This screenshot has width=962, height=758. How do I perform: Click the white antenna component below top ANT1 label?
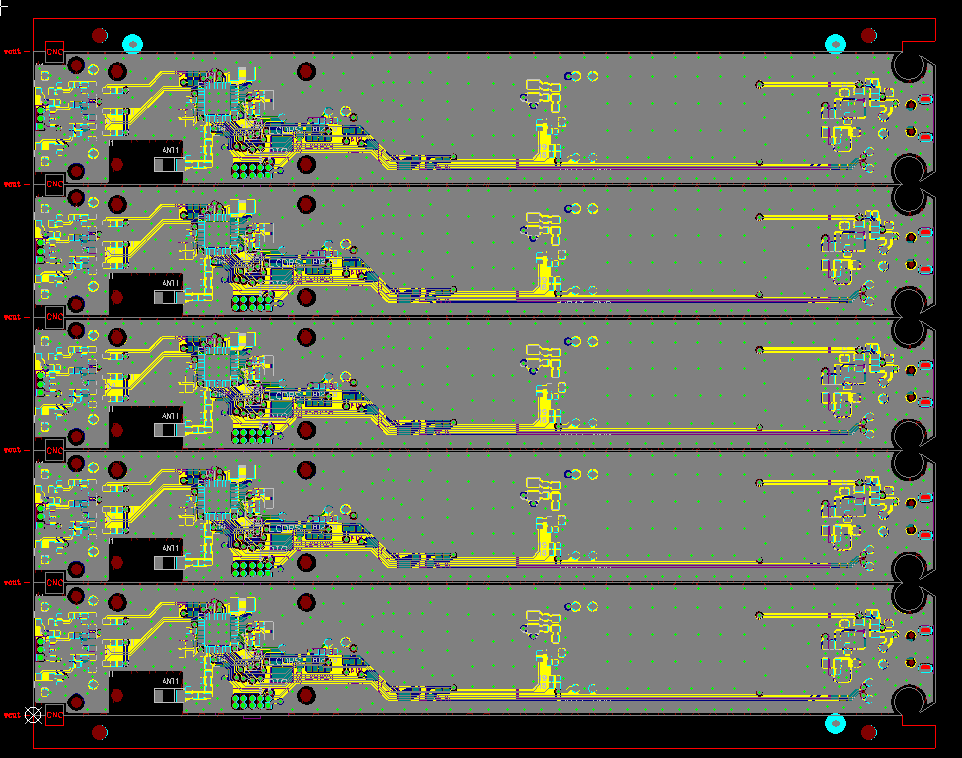[x=168, y=164]
